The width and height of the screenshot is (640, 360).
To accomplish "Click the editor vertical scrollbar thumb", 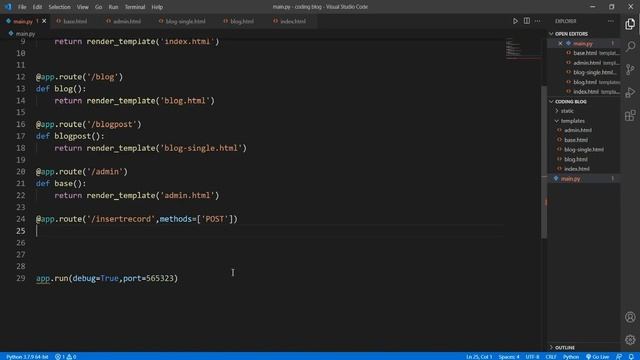I will [x=544, y=162].
